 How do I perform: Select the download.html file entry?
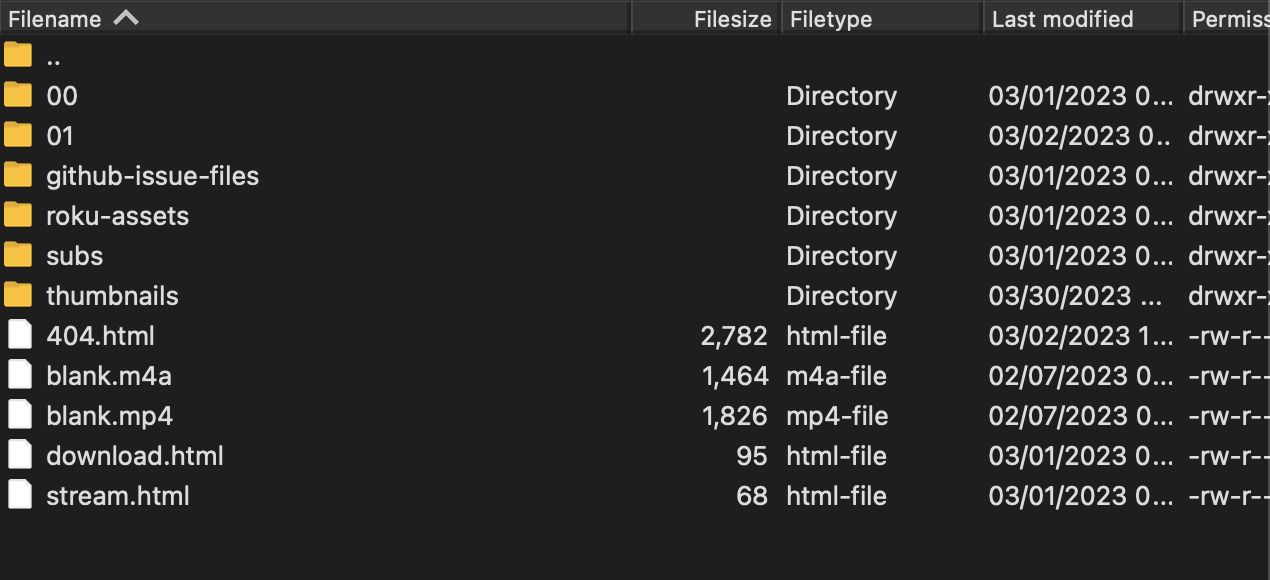pyautogui.click(x=134, y=455)
